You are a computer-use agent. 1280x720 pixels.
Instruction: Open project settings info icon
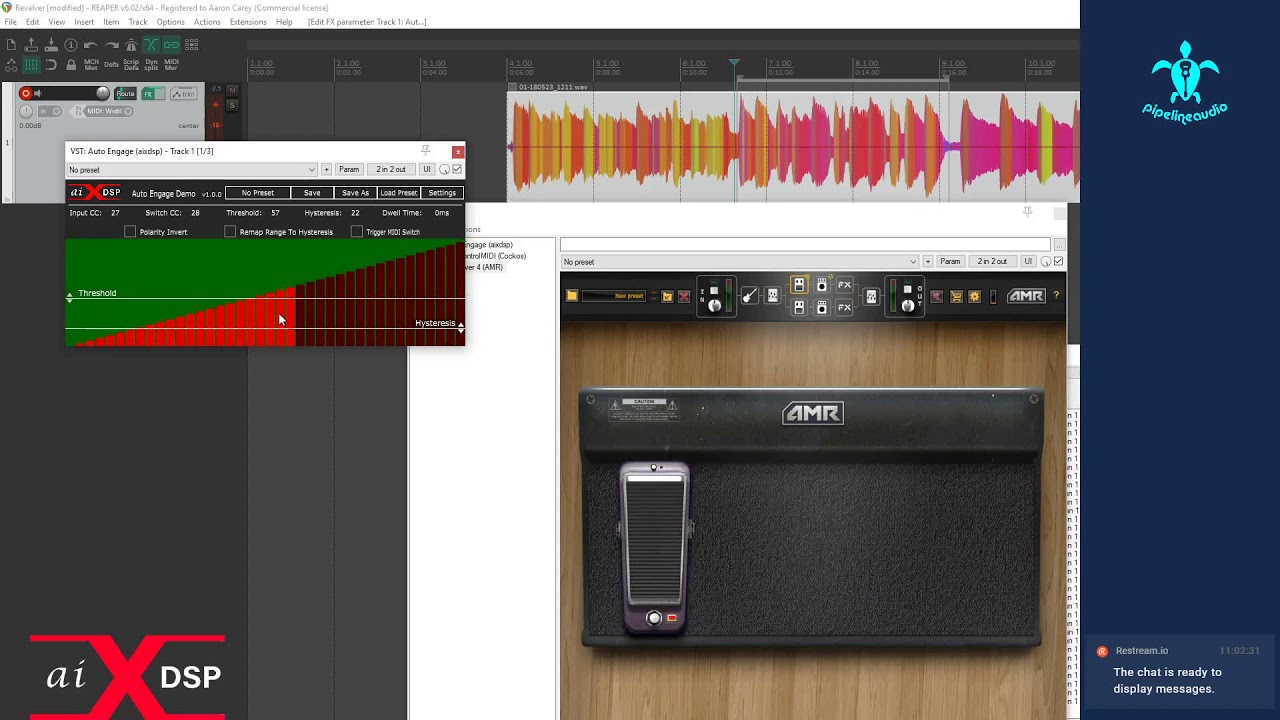71,45
